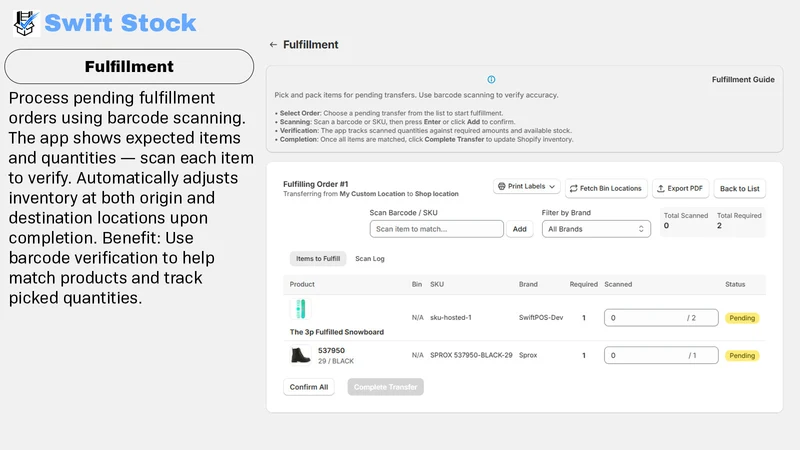Click the Status column header
The width and height of the screenshot is (800, 450).
tap(735, 284)
